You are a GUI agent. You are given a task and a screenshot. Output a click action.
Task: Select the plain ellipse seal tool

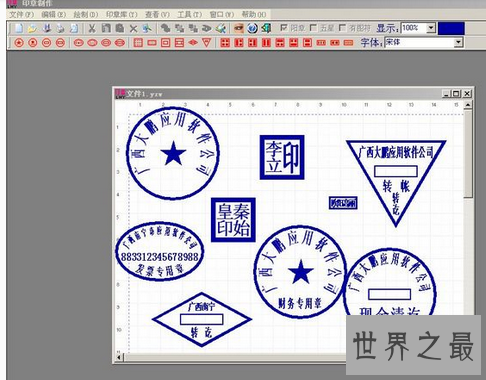(92, 43)
